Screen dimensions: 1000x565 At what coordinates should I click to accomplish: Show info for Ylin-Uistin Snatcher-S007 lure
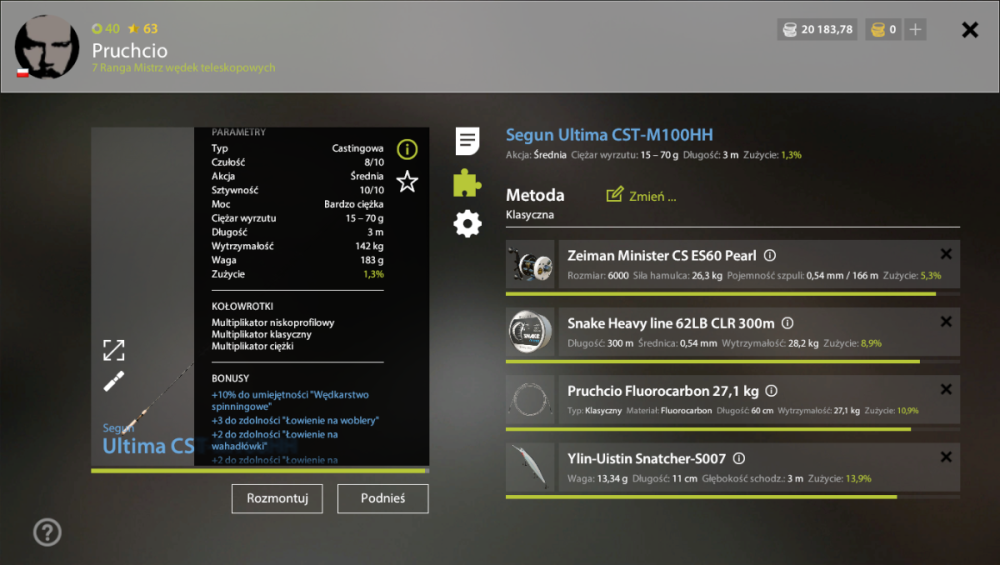point(739,459)
